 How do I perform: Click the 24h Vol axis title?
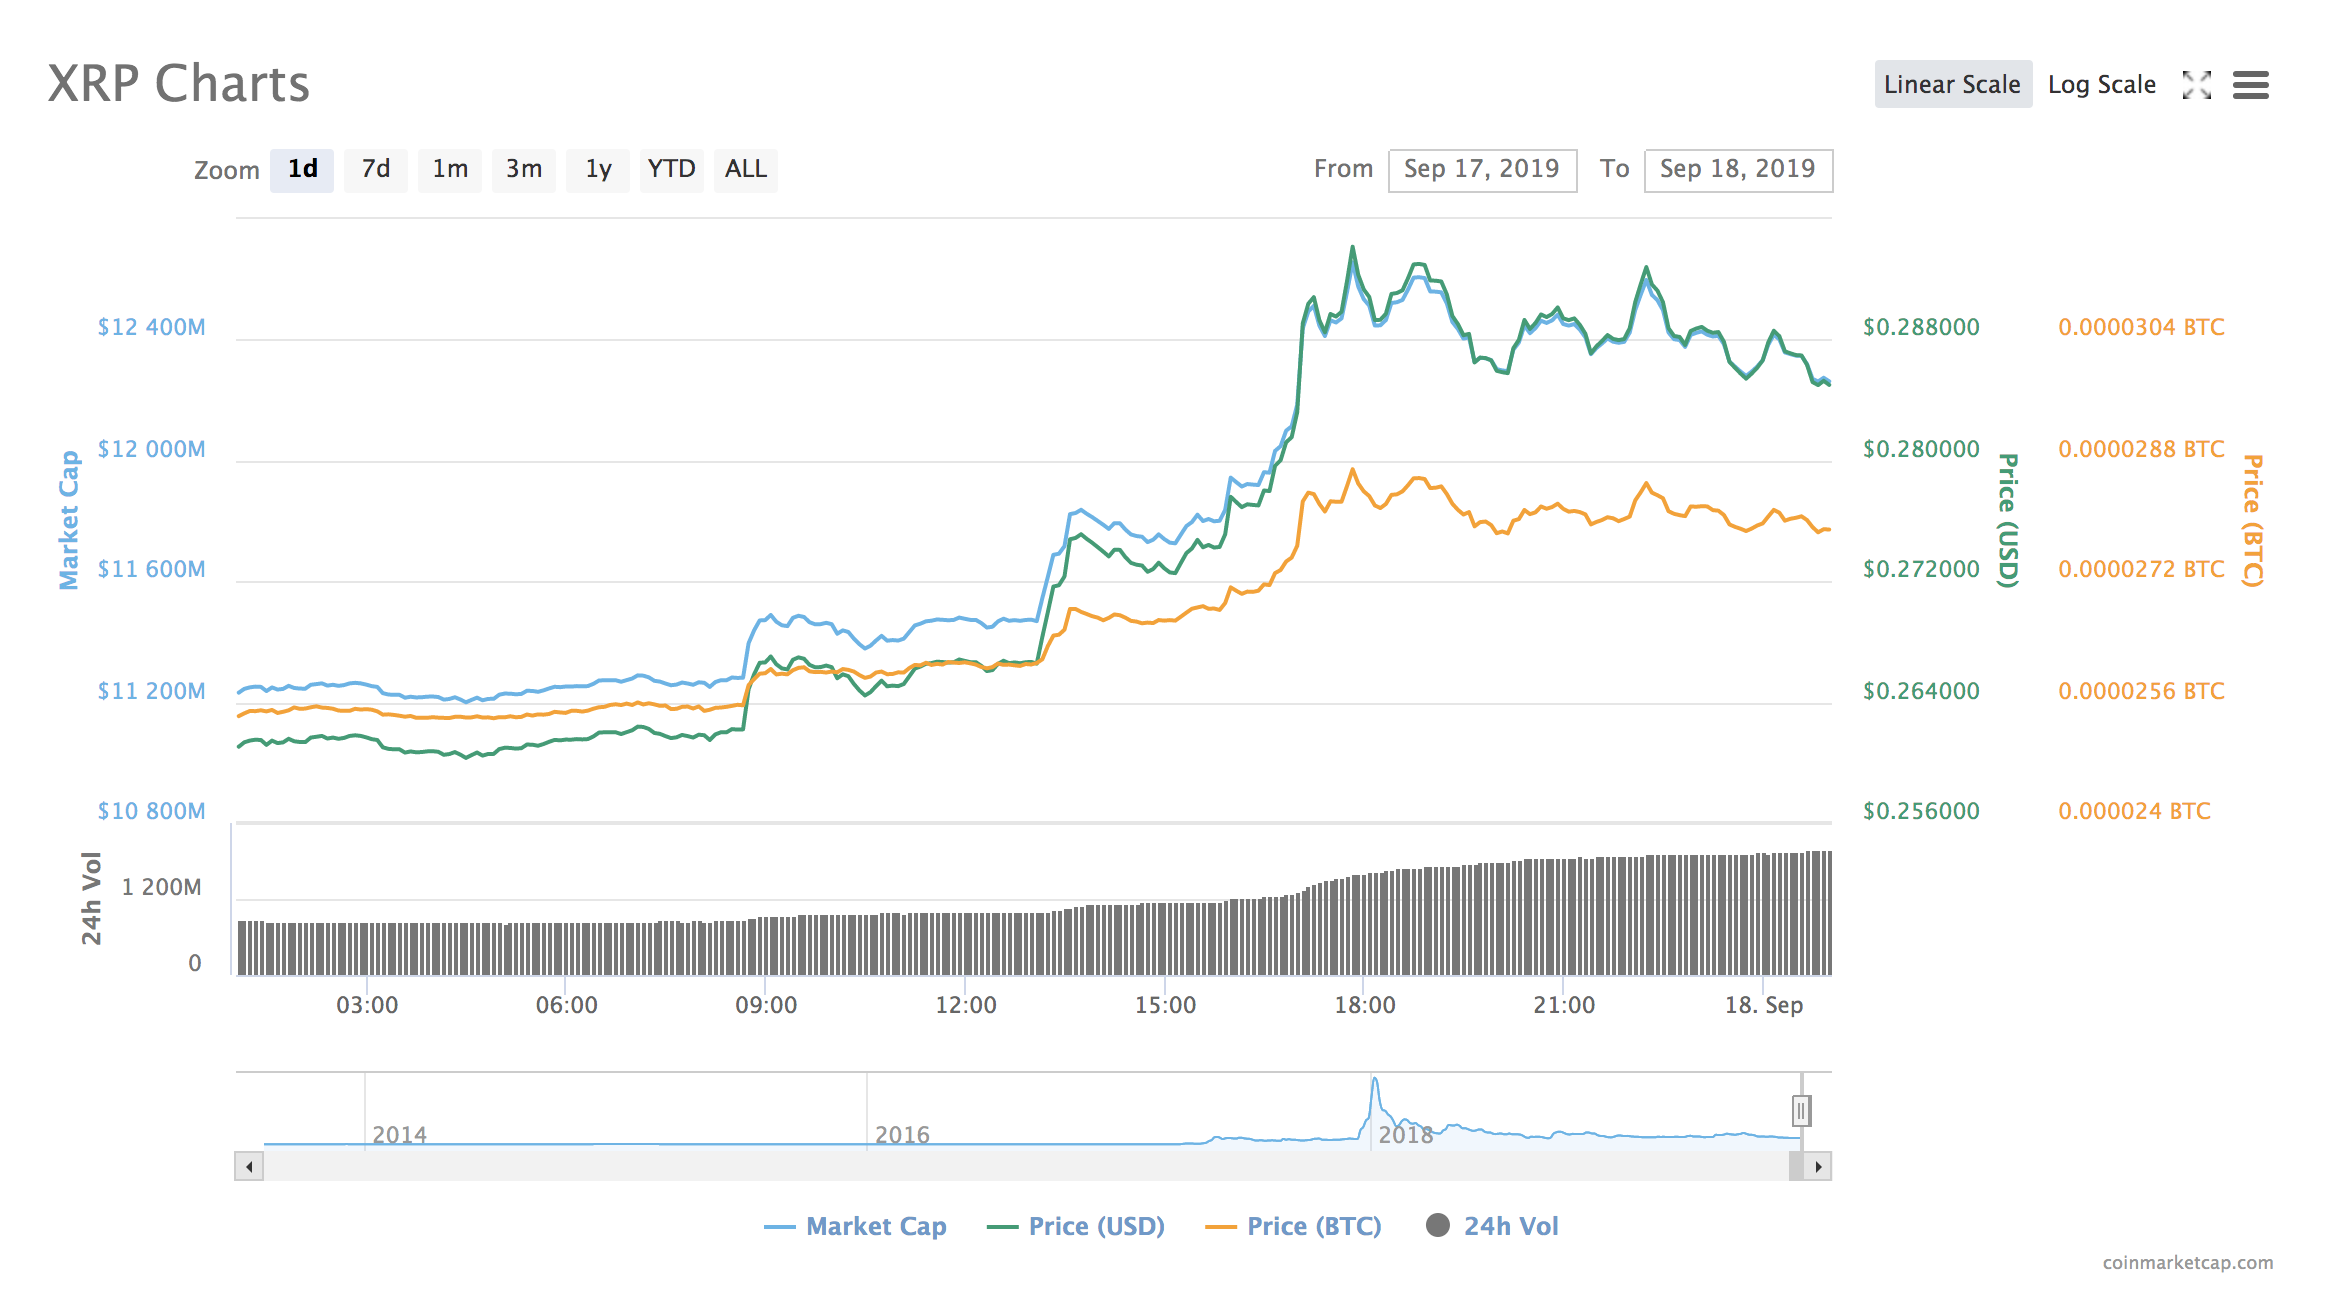[x=91, y=898]
